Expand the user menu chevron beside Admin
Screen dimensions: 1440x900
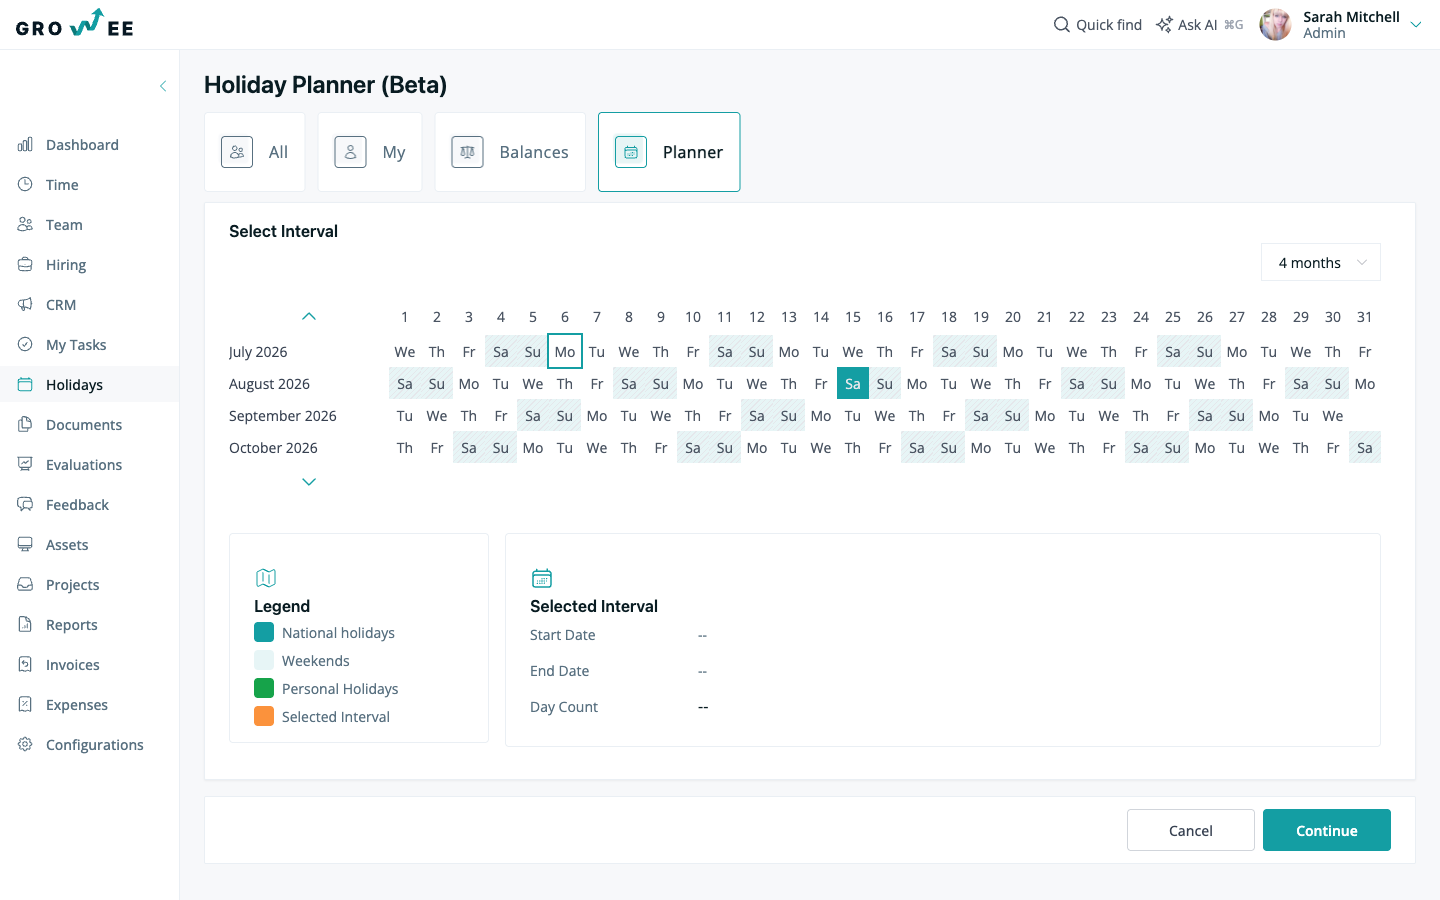click(1416, 25)
